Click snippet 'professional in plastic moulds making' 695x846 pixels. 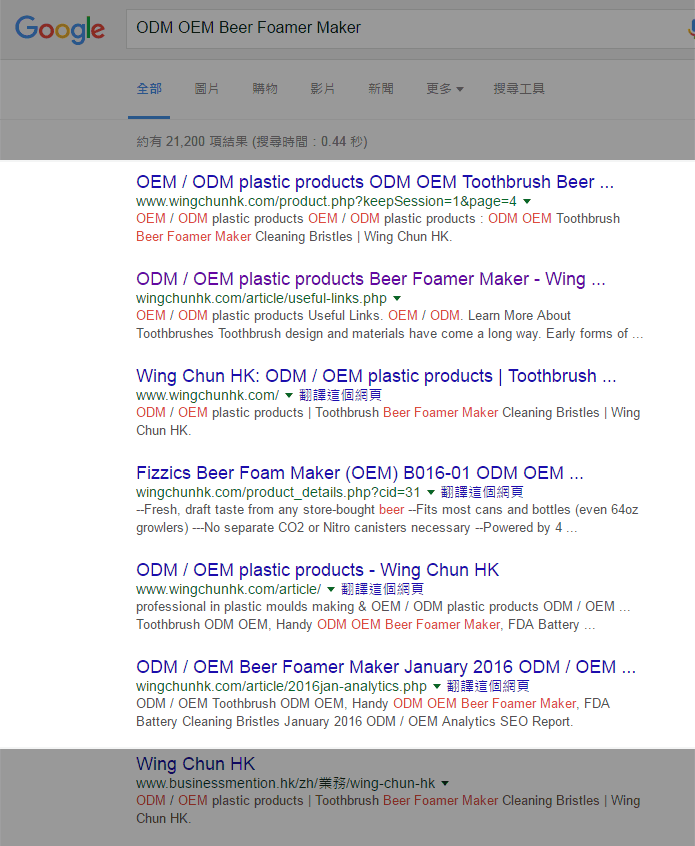[x=383, y=616]
